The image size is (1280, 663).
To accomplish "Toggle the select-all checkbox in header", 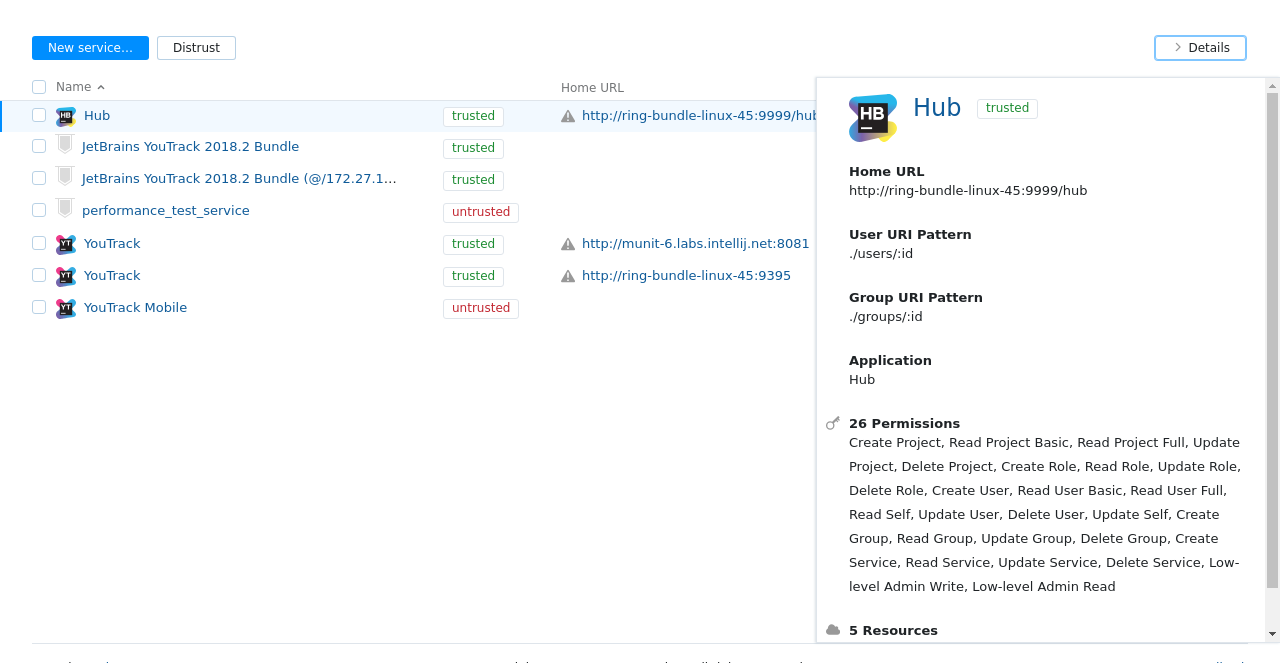I will pos(39,87).
